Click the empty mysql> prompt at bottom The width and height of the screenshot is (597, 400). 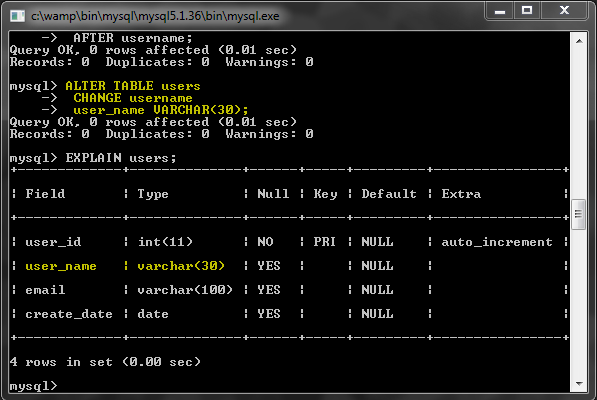click(34, 386)
